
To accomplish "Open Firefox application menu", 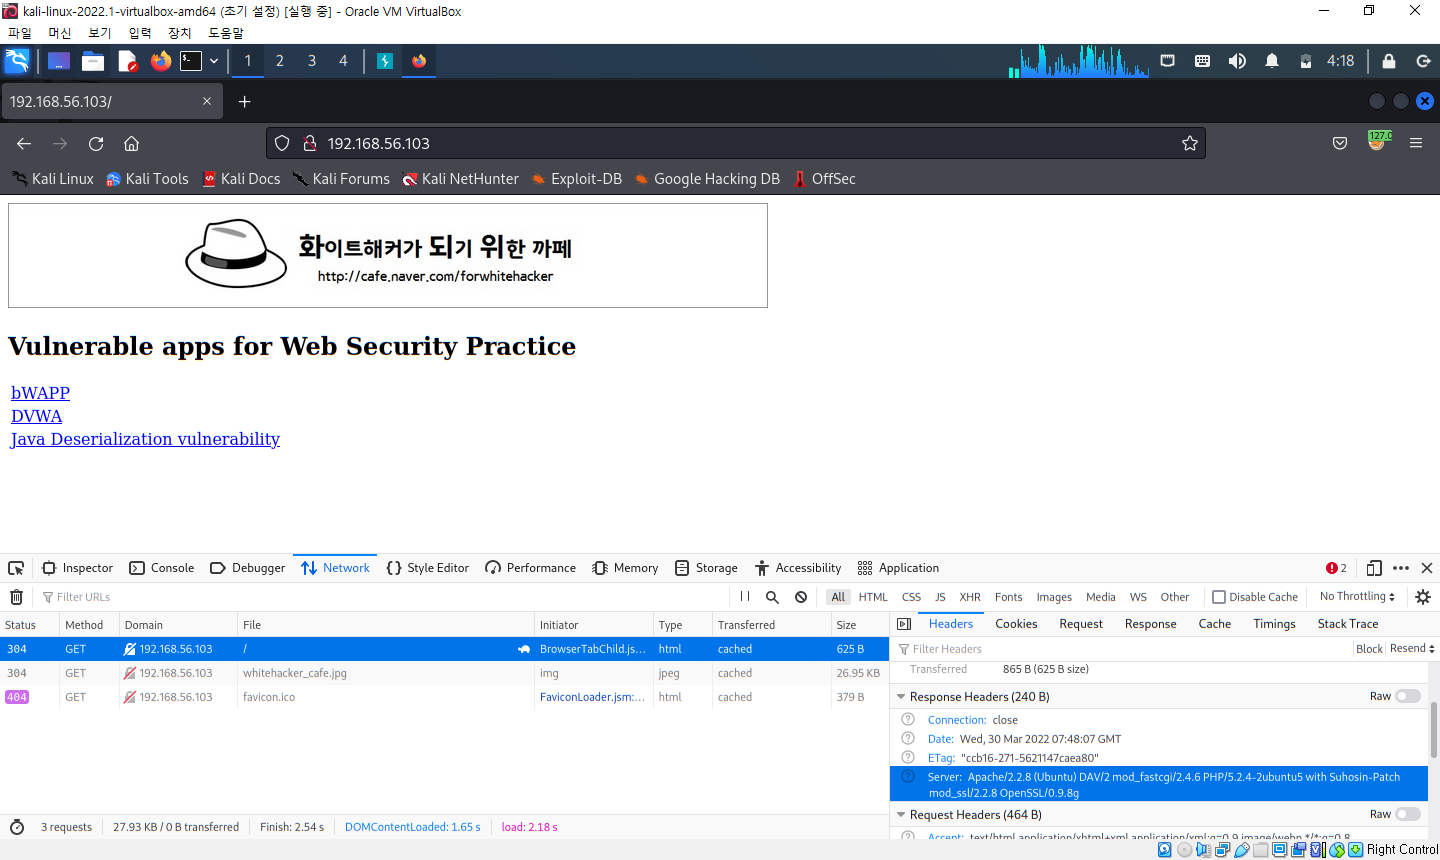I will point(1416,144).
